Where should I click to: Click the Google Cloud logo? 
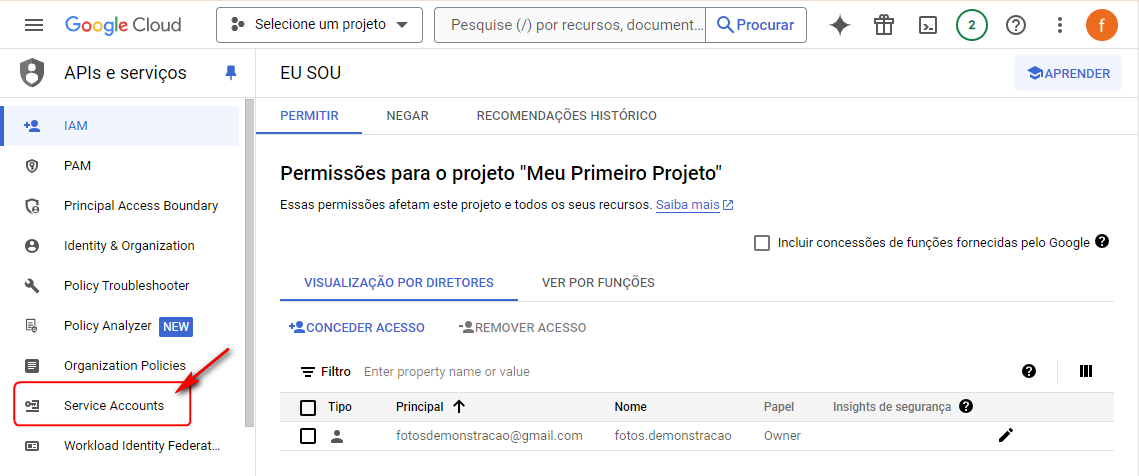(x=123, y=25)
